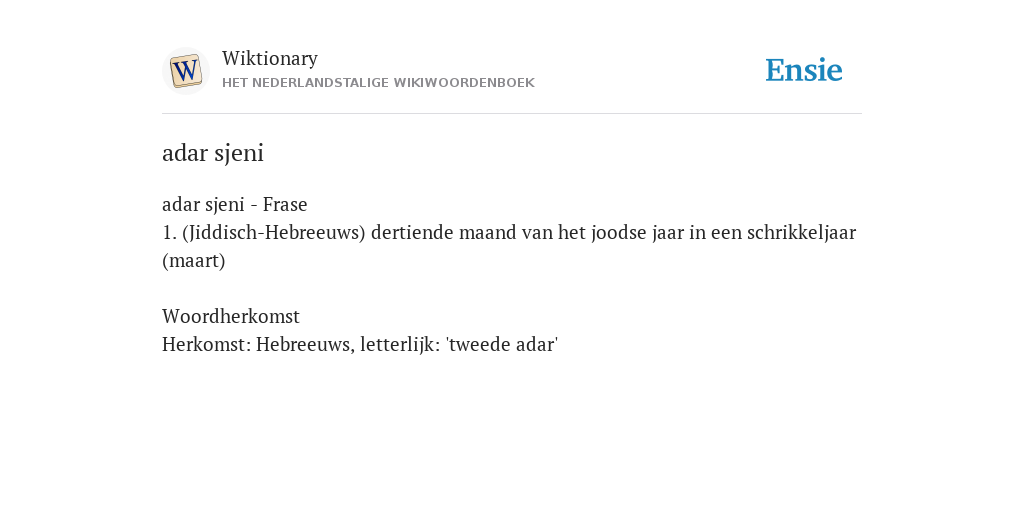
Task: Click the number 1. before the definition
Action: (x=170, y=232)
